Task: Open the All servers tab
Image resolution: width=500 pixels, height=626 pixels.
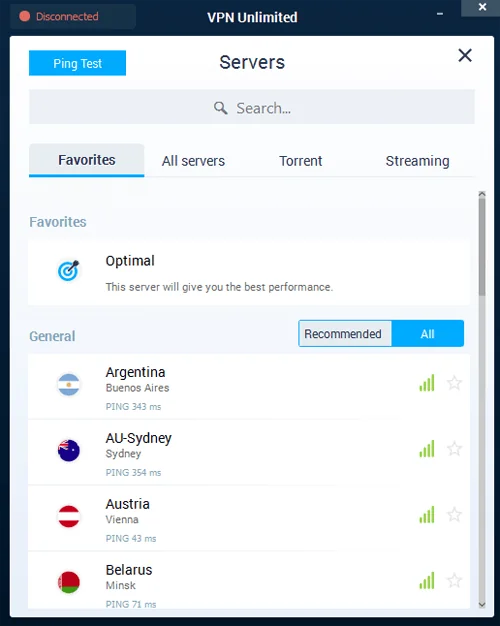Action: tap(193, 161)
